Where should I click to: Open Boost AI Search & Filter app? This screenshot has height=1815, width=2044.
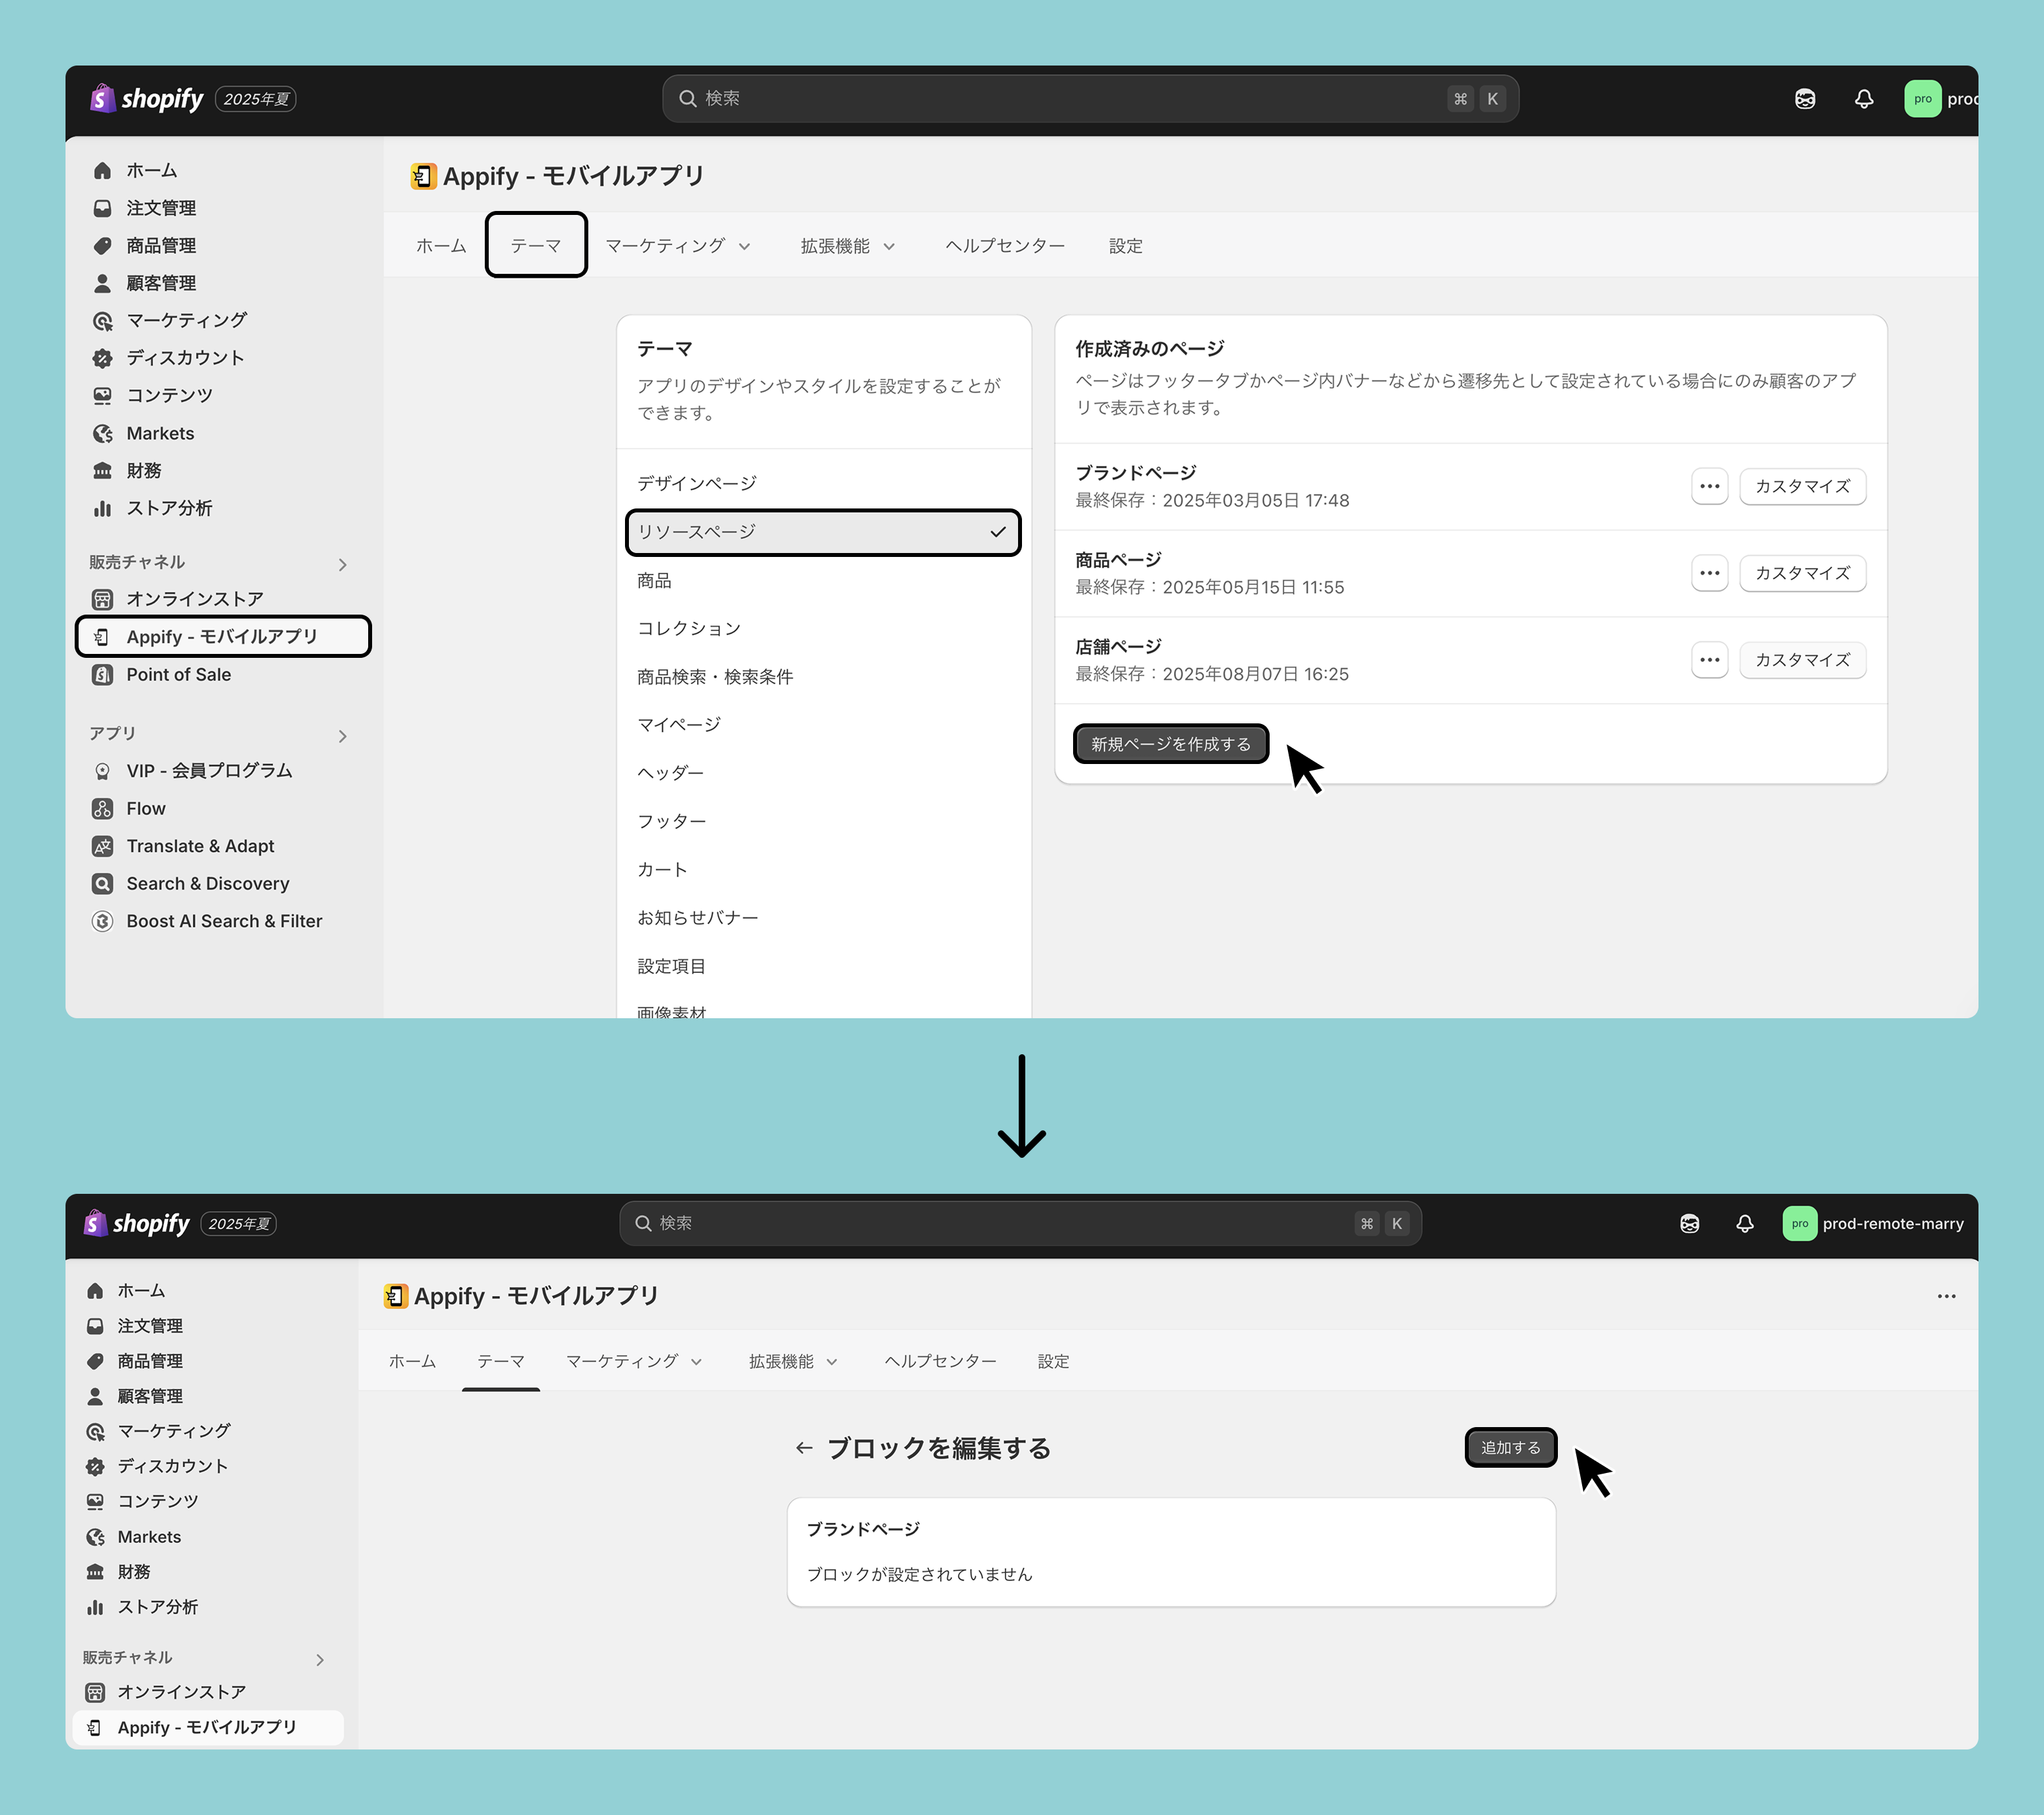point(224,921)
